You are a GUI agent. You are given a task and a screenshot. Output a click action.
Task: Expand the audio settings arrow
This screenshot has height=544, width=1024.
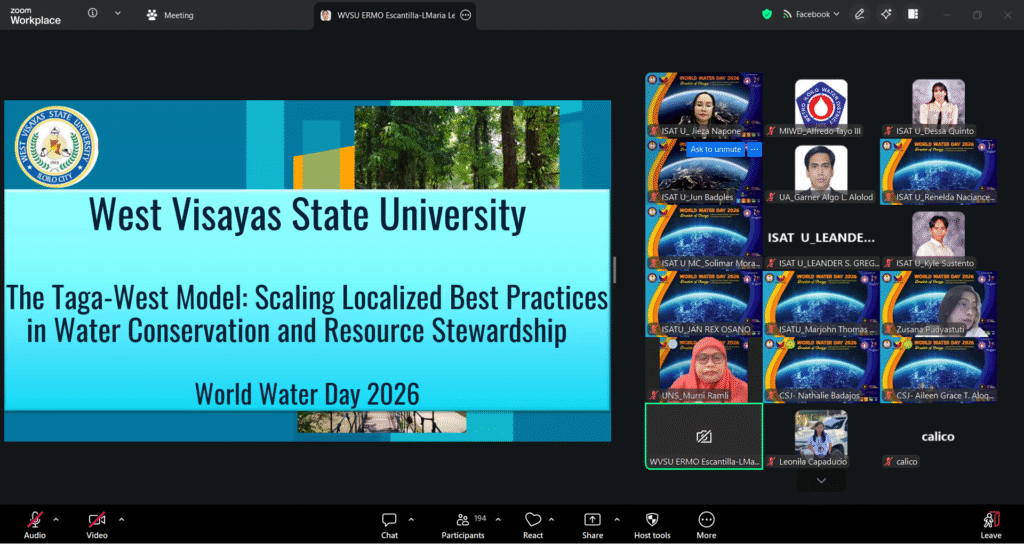coord(56,519)
